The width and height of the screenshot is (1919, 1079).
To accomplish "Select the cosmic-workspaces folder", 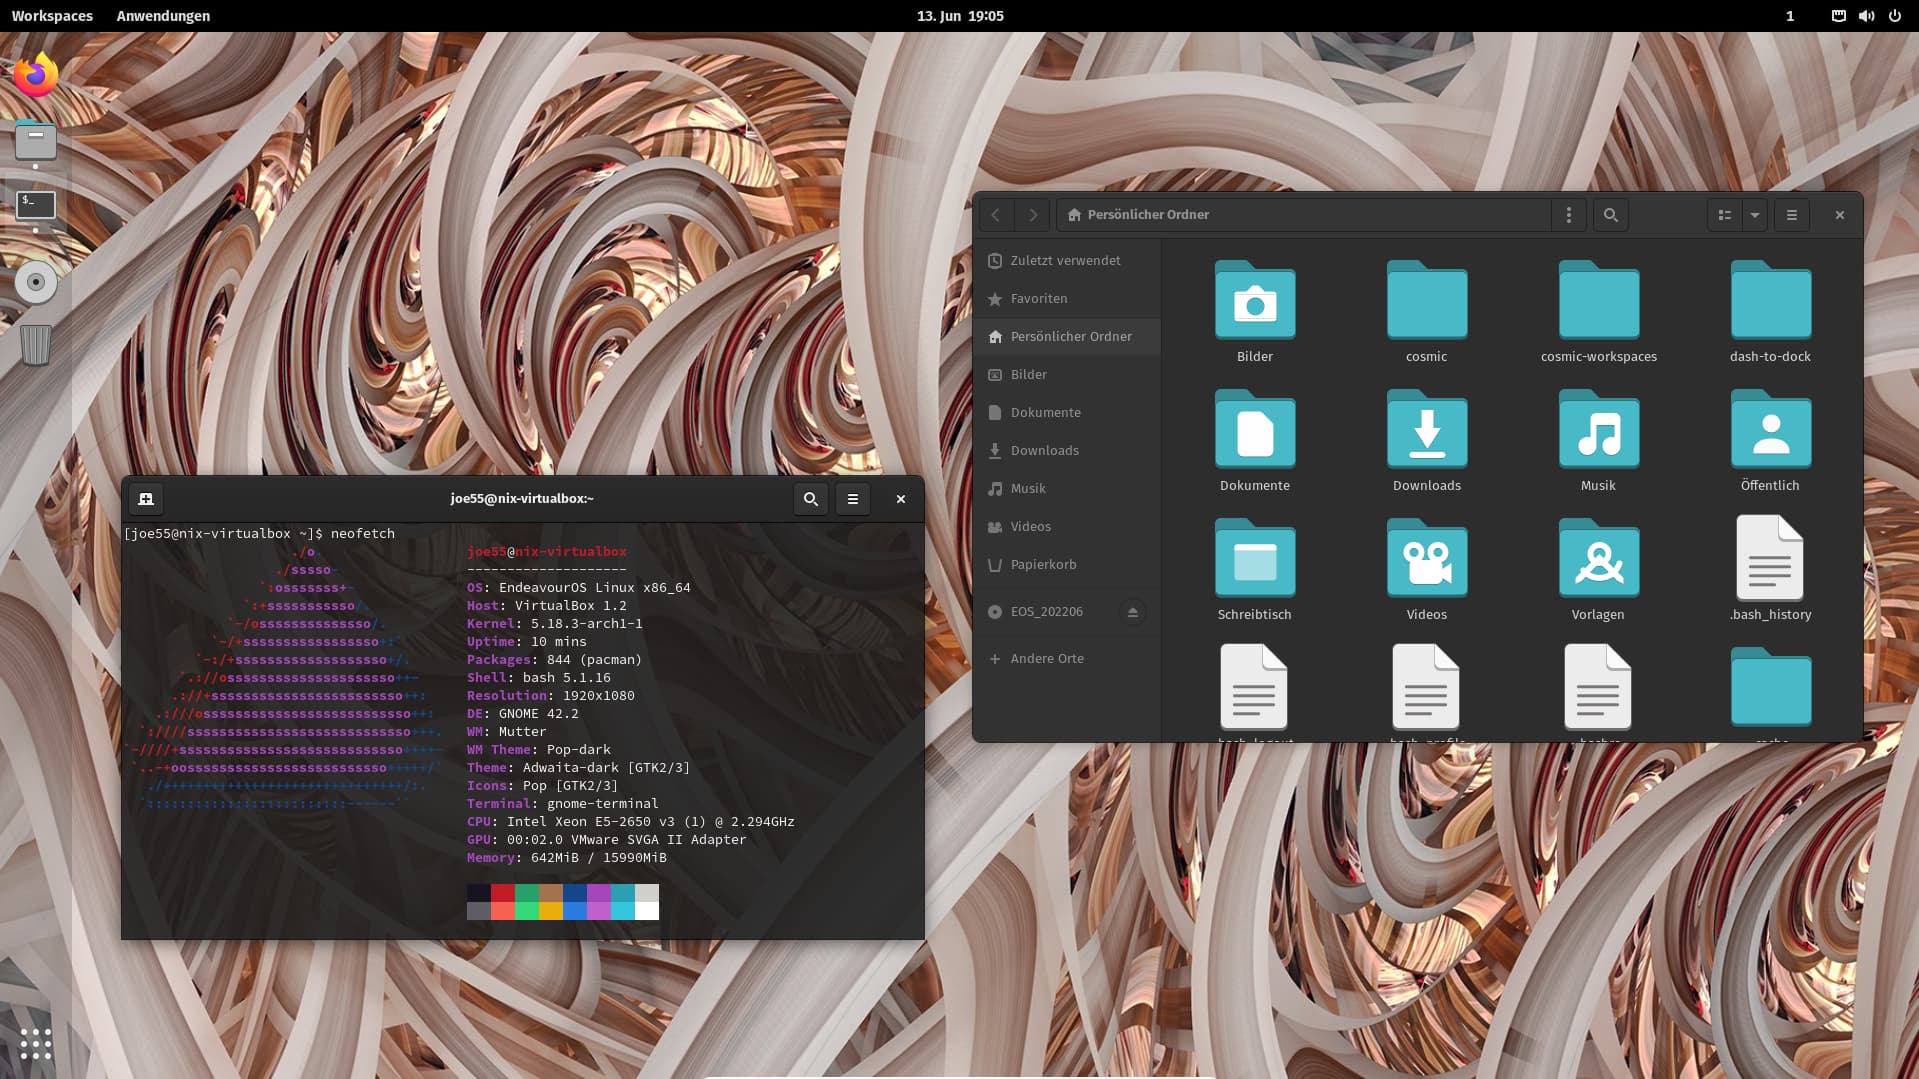I will pyautogui.click(x=1599, y=300).
